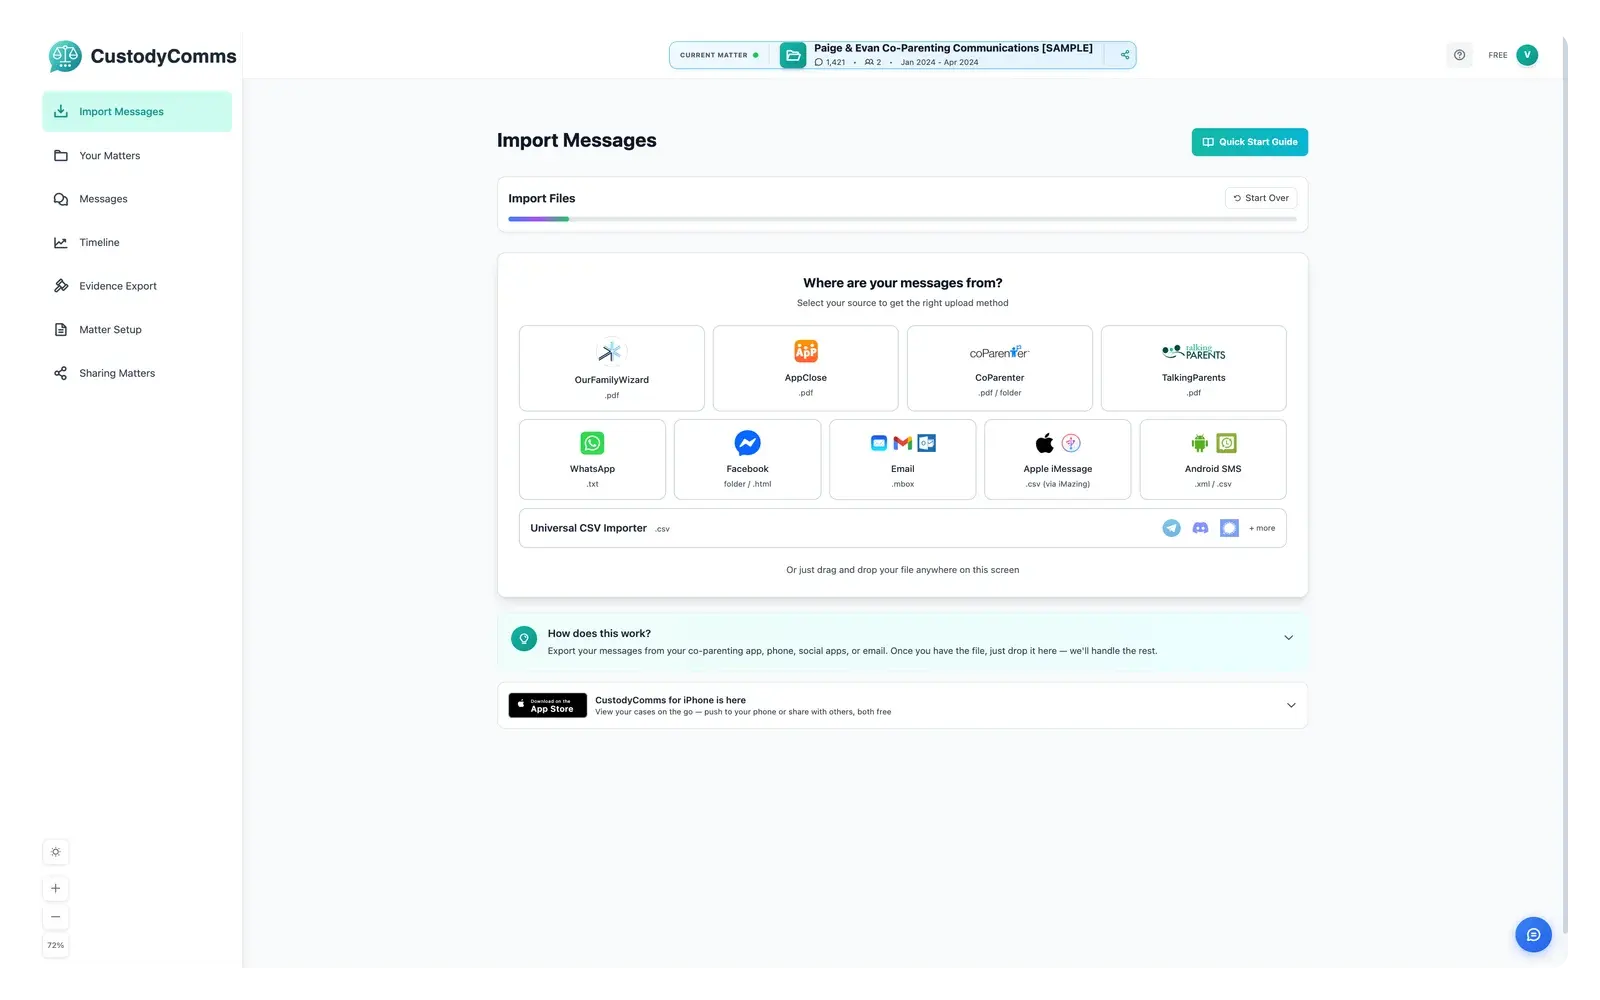The height and width of the screenshot is (1000, 1600).
Task: Go to Import Messages in sidebar
Action: 137,112
